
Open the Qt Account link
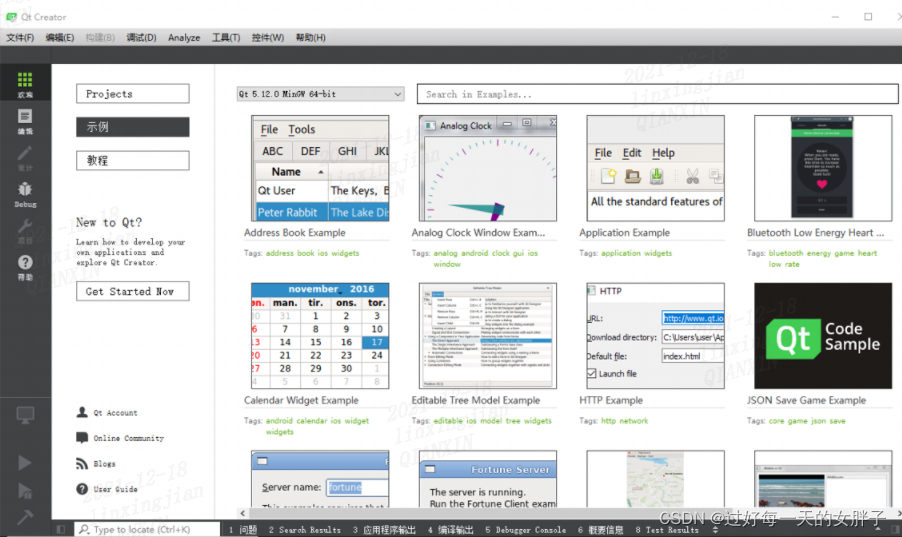(x=116, y=413)
